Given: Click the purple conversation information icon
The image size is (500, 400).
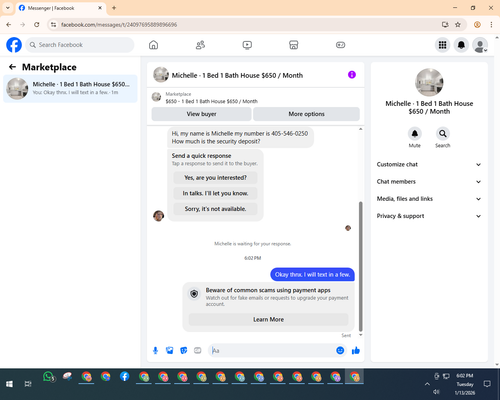Looking at the screenshot, I should click(x=352, y=75).
